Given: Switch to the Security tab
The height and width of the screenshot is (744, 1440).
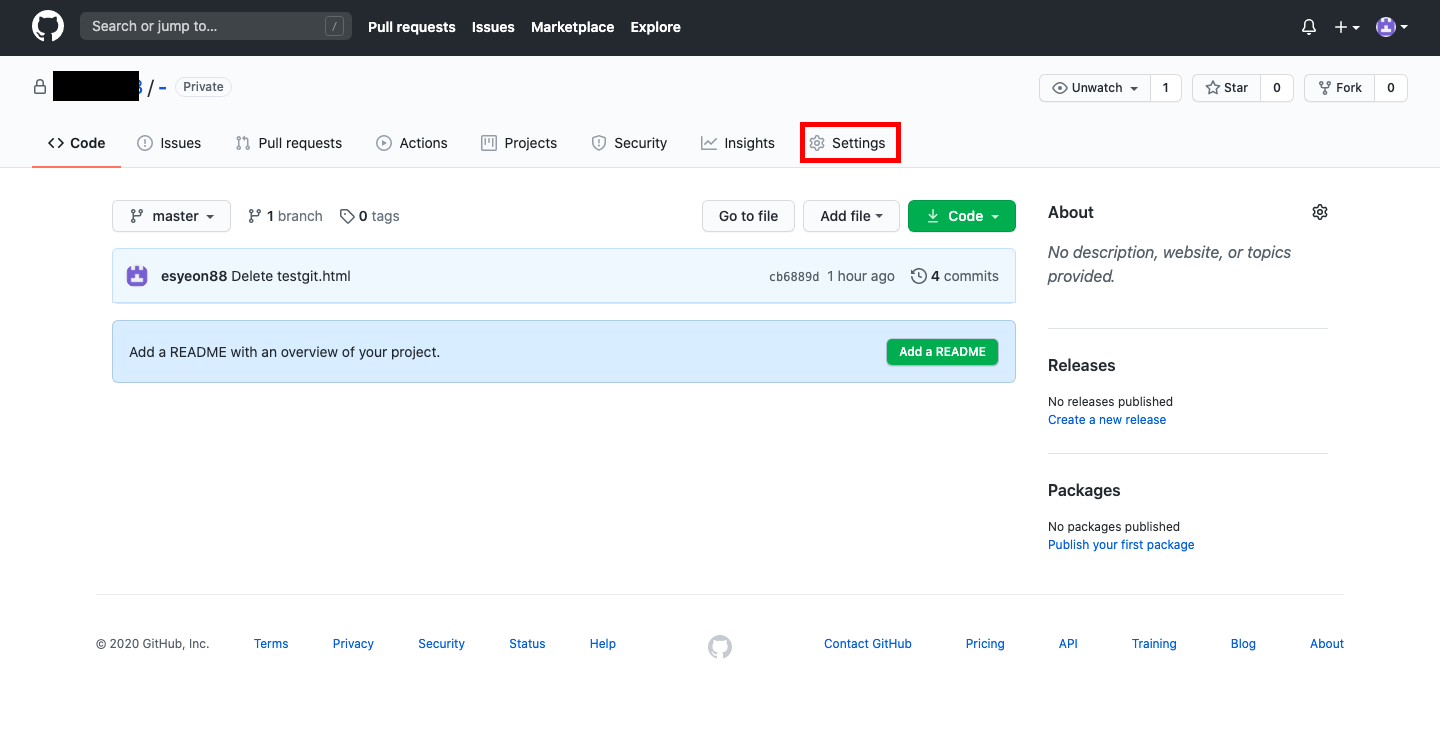Looking at the screenshot, I should click(x=629, y=143).
